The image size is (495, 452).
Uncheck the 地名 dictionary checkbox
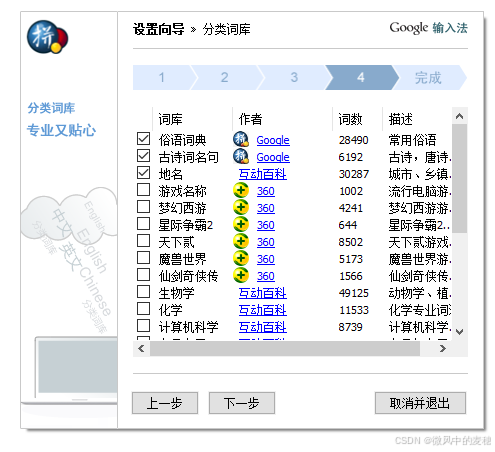tap(143, 173)
